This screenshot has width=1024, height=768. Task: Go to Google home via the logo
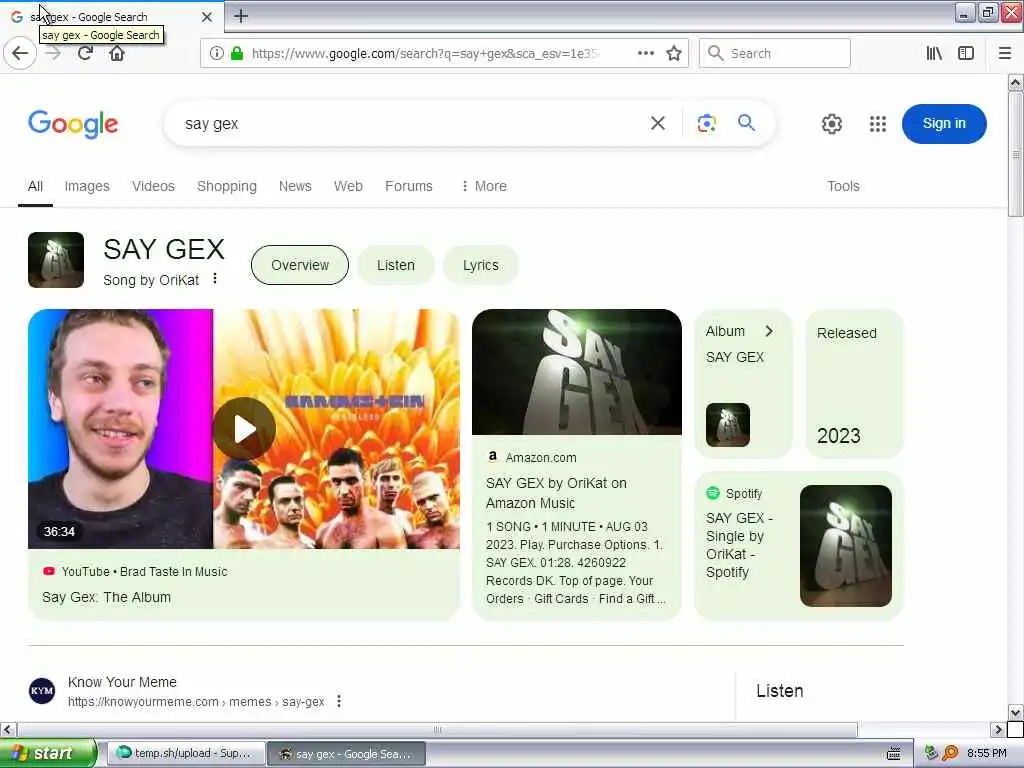coord(73,123)
